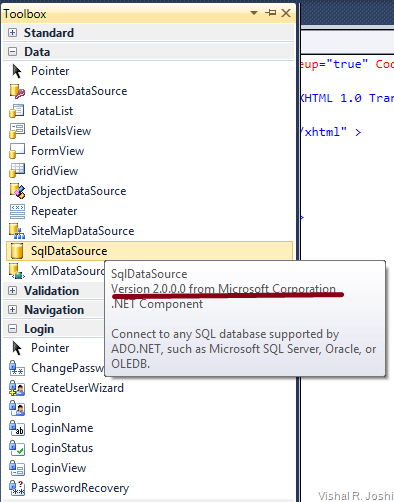Viewport: 394px width, 502px height.
Task: Select the XmlDataSource label
Action: pyautogui.click(x=68, y=271)
